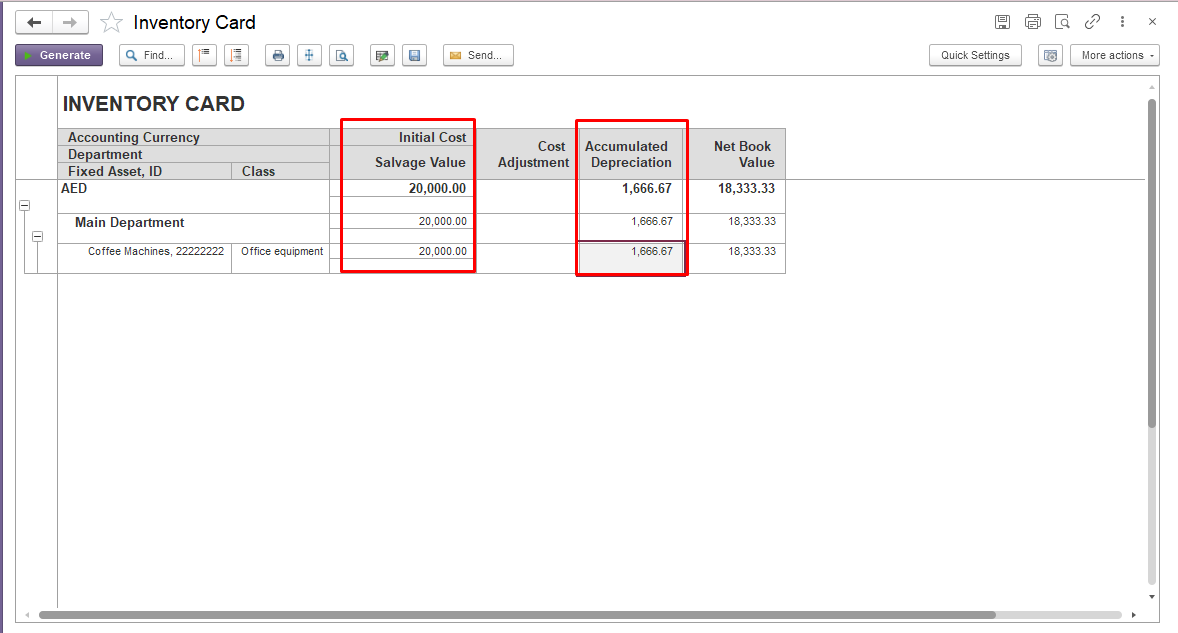
Task: Click the scroll-down arrow of vertical scrollbar
Action: click(1152, 597)
